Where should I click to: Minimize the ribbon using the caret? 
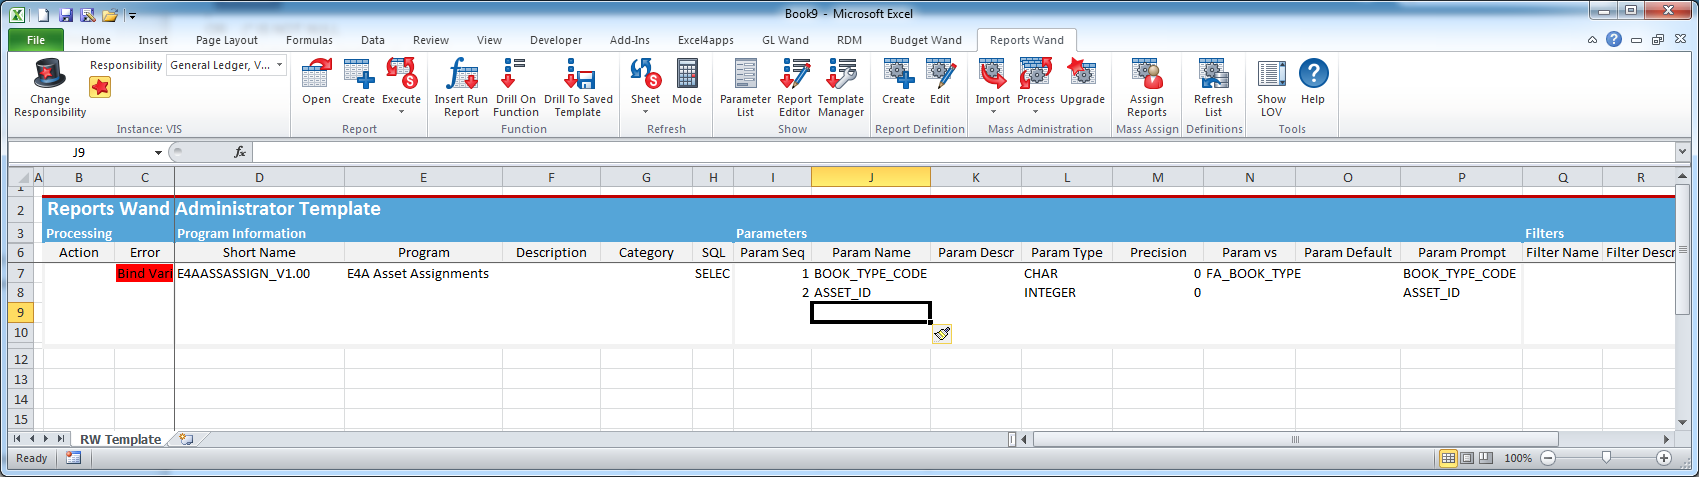pyautogui.click(x=1592, y=40)
